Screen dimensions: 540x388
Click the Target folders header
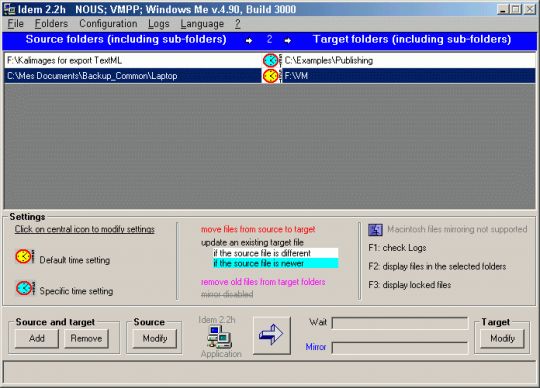412,39
